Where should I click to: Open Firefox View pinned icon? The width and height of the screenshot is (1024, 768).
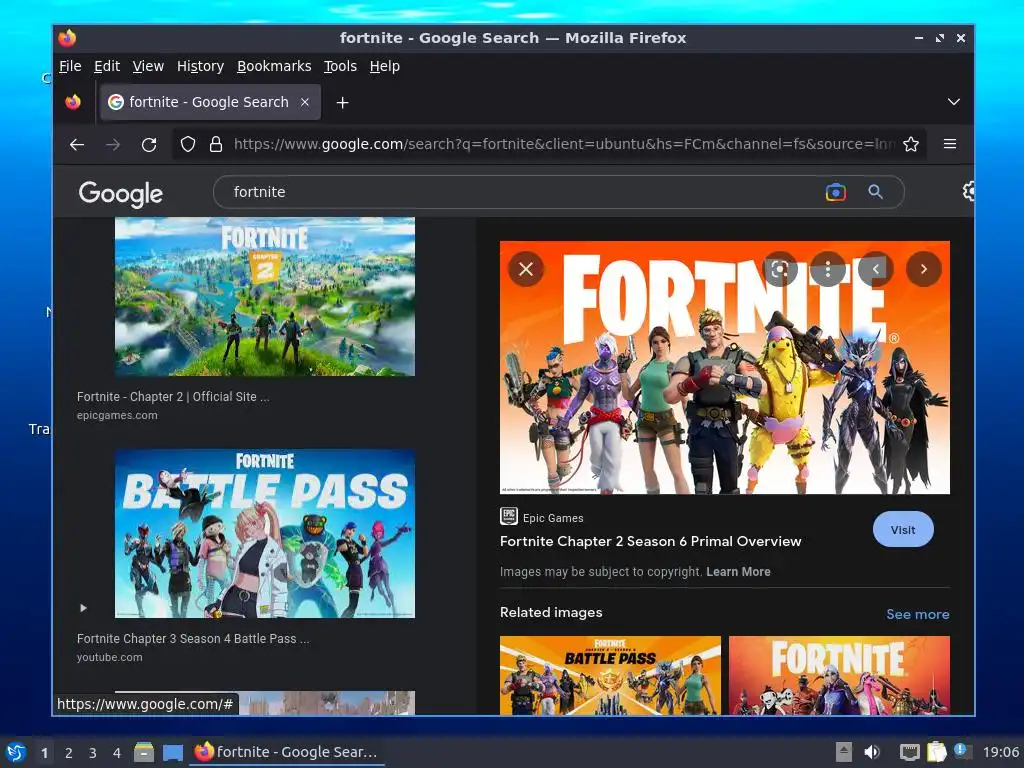point(73,102)
